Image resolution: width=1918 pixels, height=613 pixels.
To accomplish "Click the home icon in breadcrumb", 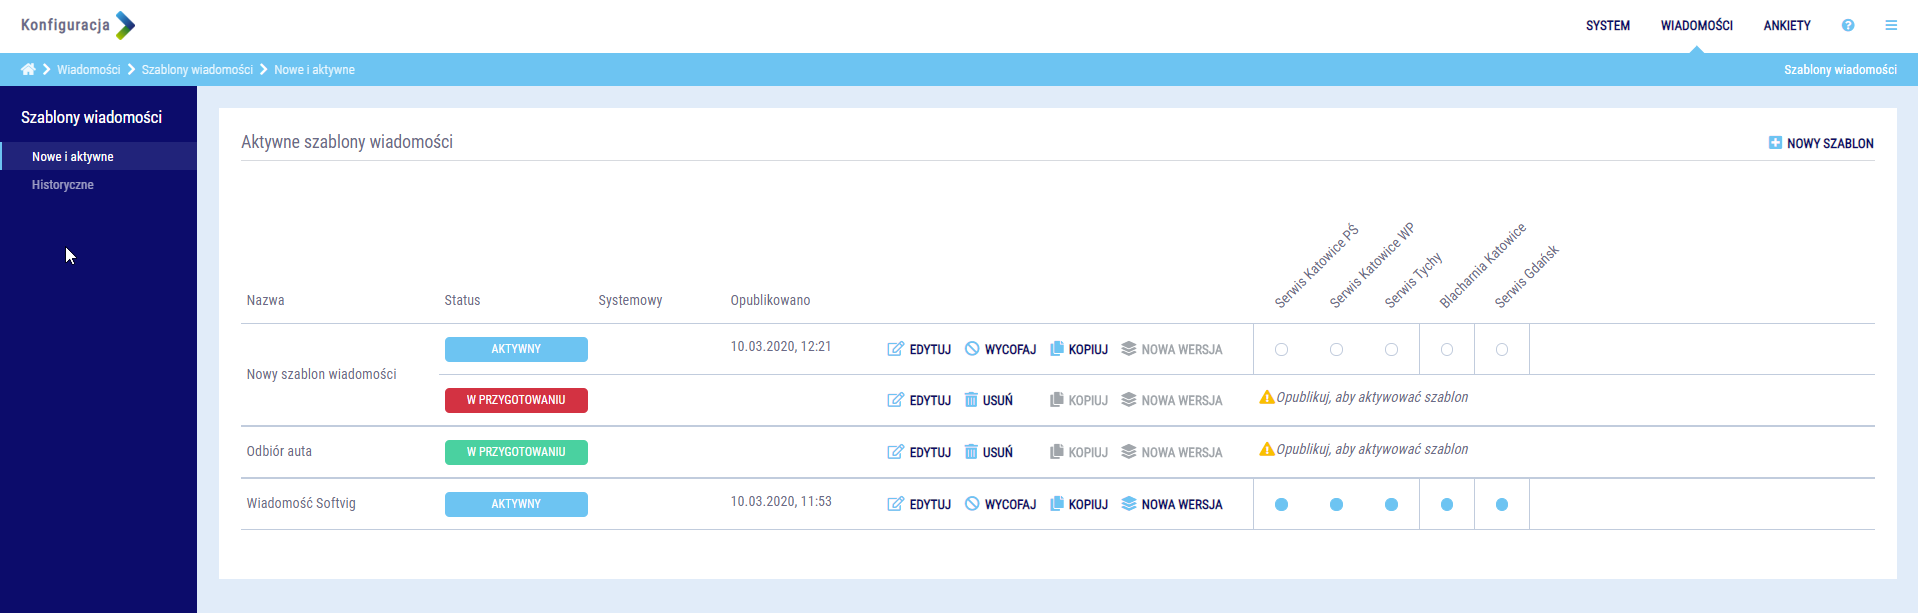I will click(28, 69).
